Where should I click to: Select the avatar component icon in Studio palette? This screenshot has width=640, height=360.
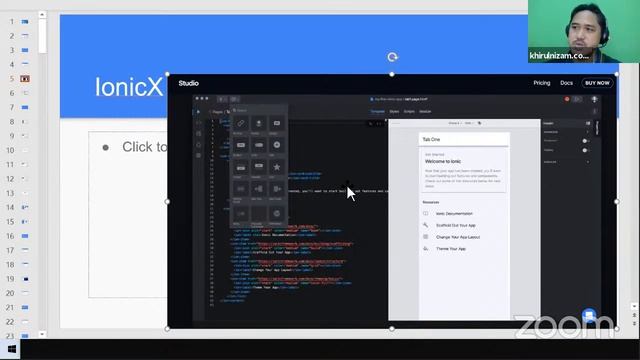259,123
